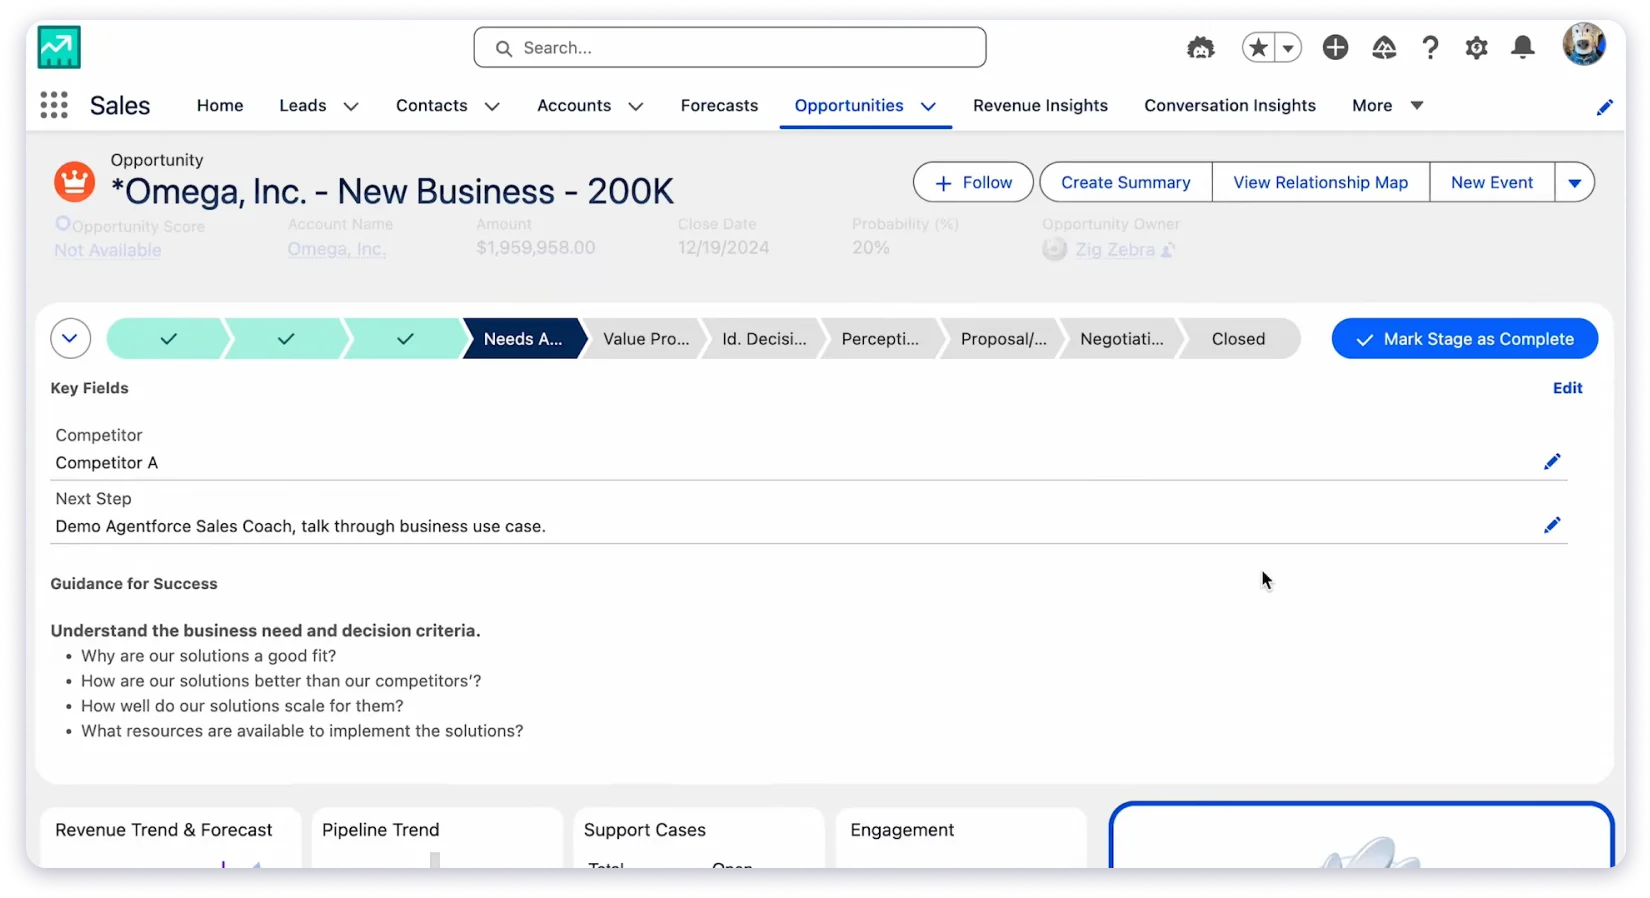Screen dimensions: 1650x898
Task: Click the Favorites star icon
Action: [1258, 47]
